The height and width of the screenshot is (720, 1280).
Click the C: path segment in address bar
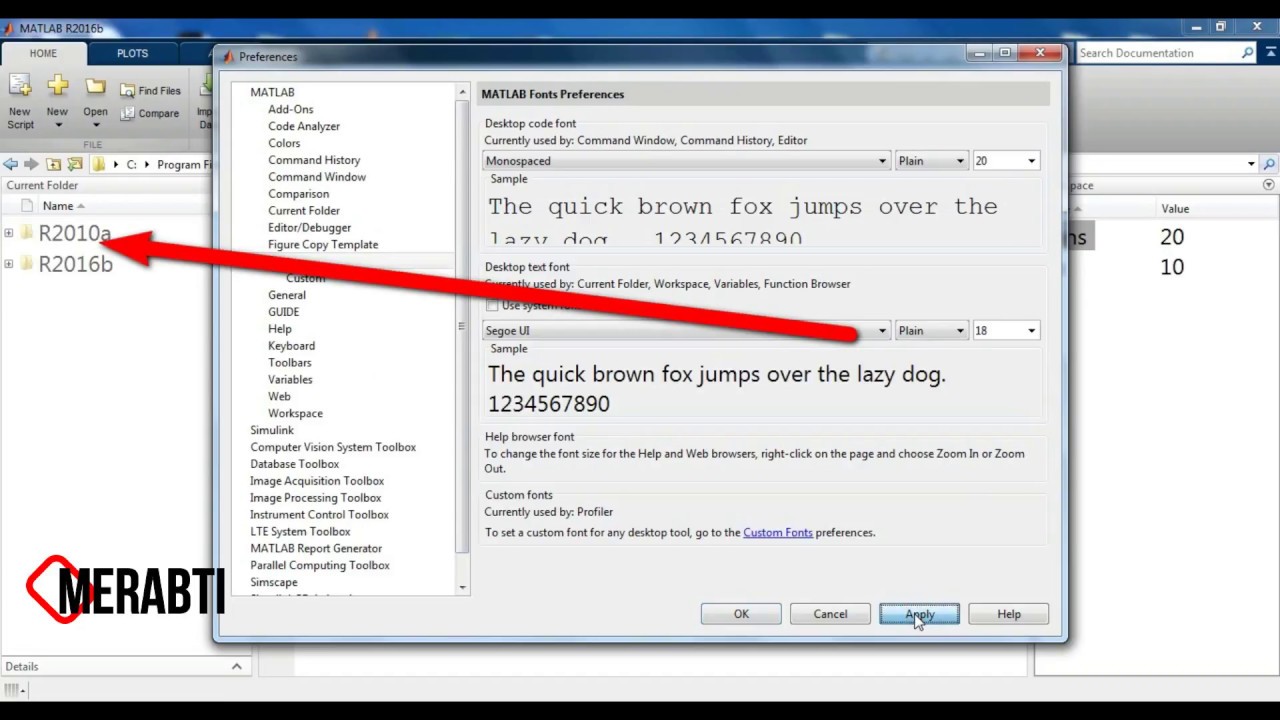131,165
